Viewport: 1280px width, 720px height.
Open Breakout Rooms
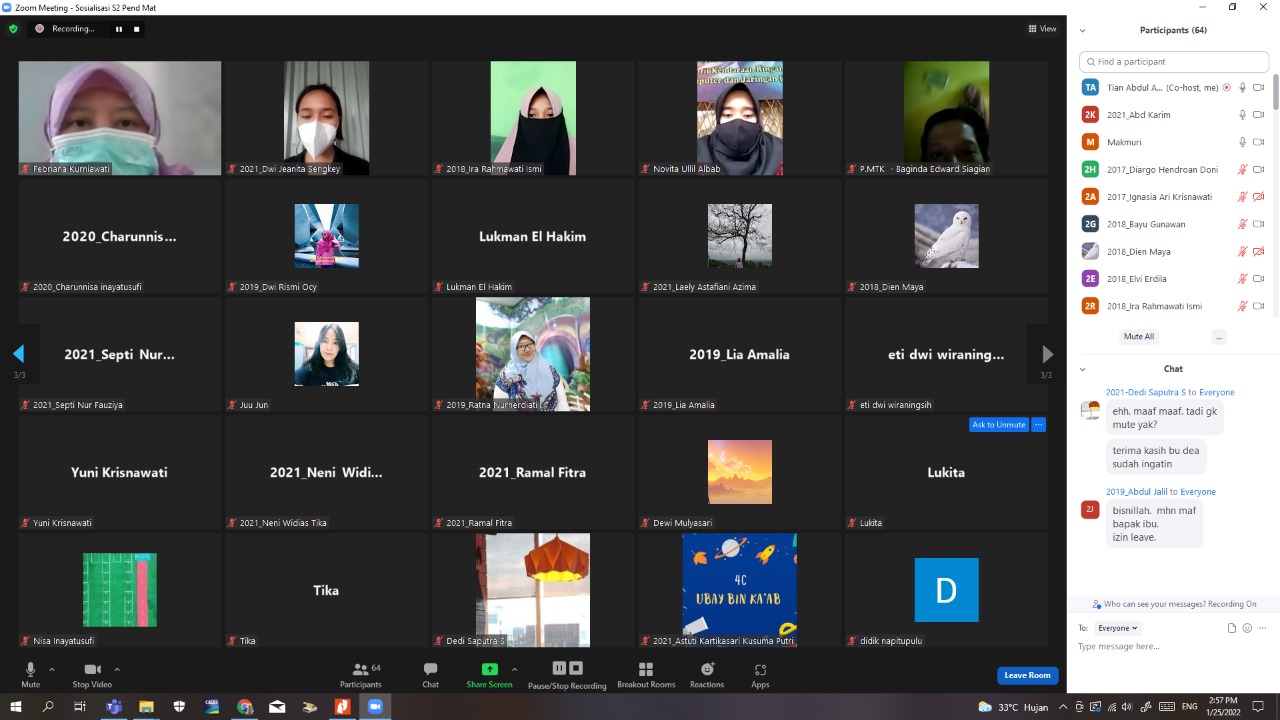[x=646, y=674]
